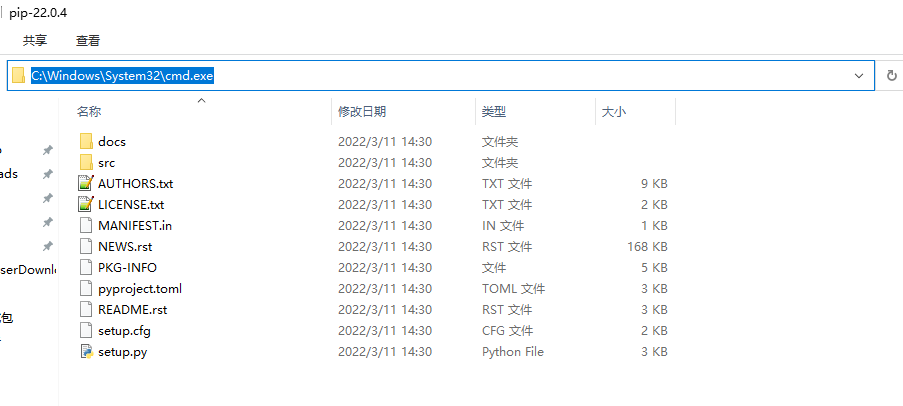Screen dimensions: 903x406
Task: Click the pip-22.0.4 window title
Action: (38, 13)
